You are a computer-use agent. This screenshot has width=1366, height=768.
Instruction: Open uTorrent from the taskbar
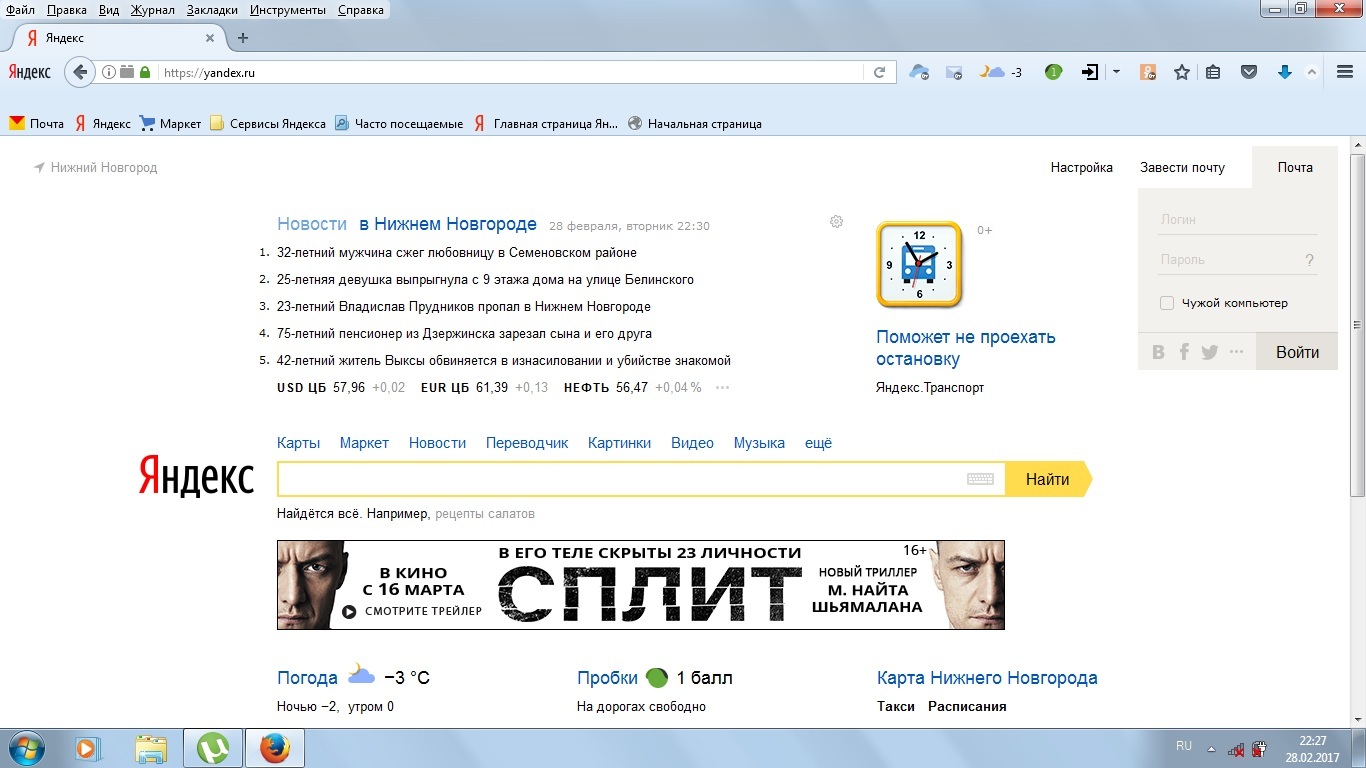(x=213, y=748)
